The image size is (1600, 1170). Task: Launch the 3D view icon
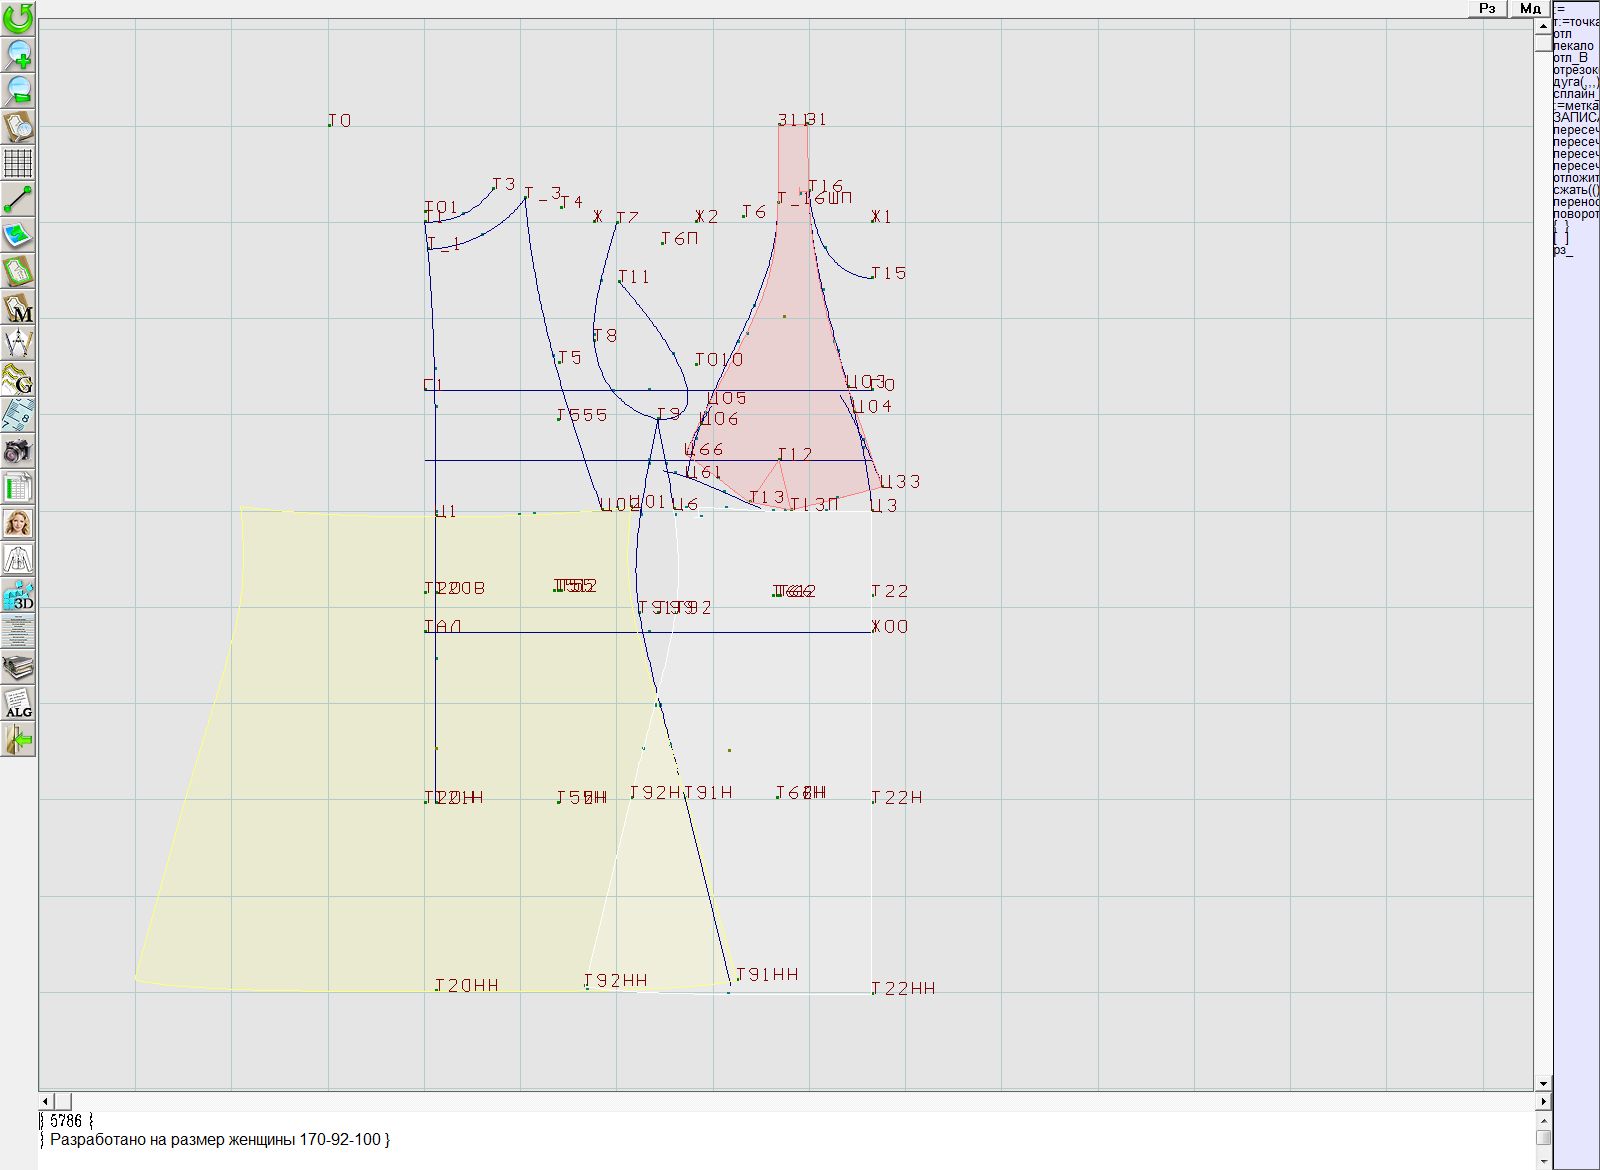pos(18,595)
